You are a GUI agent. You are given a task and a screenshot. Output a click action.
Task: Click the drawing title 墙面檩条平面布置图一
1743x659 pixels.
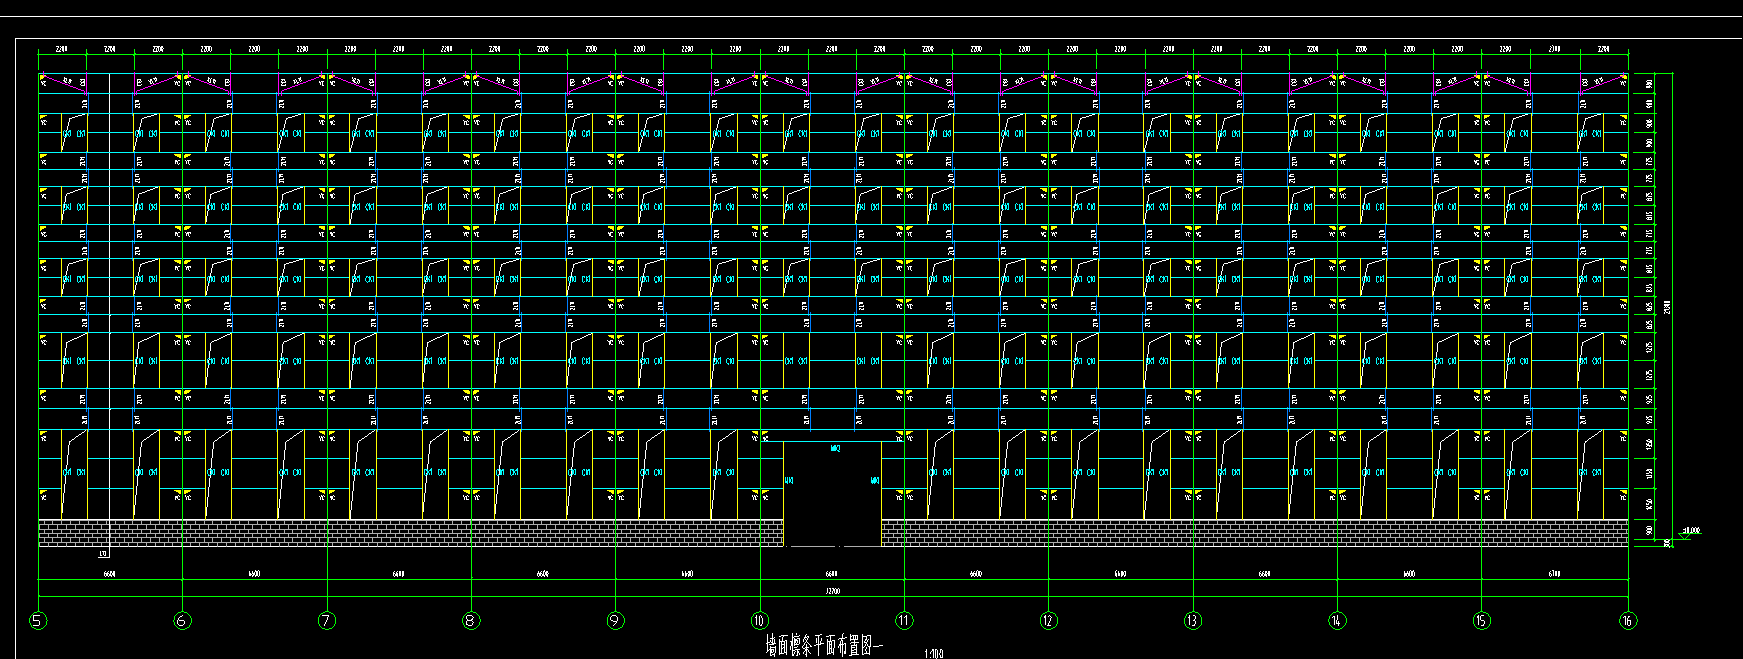coord(826,646)
